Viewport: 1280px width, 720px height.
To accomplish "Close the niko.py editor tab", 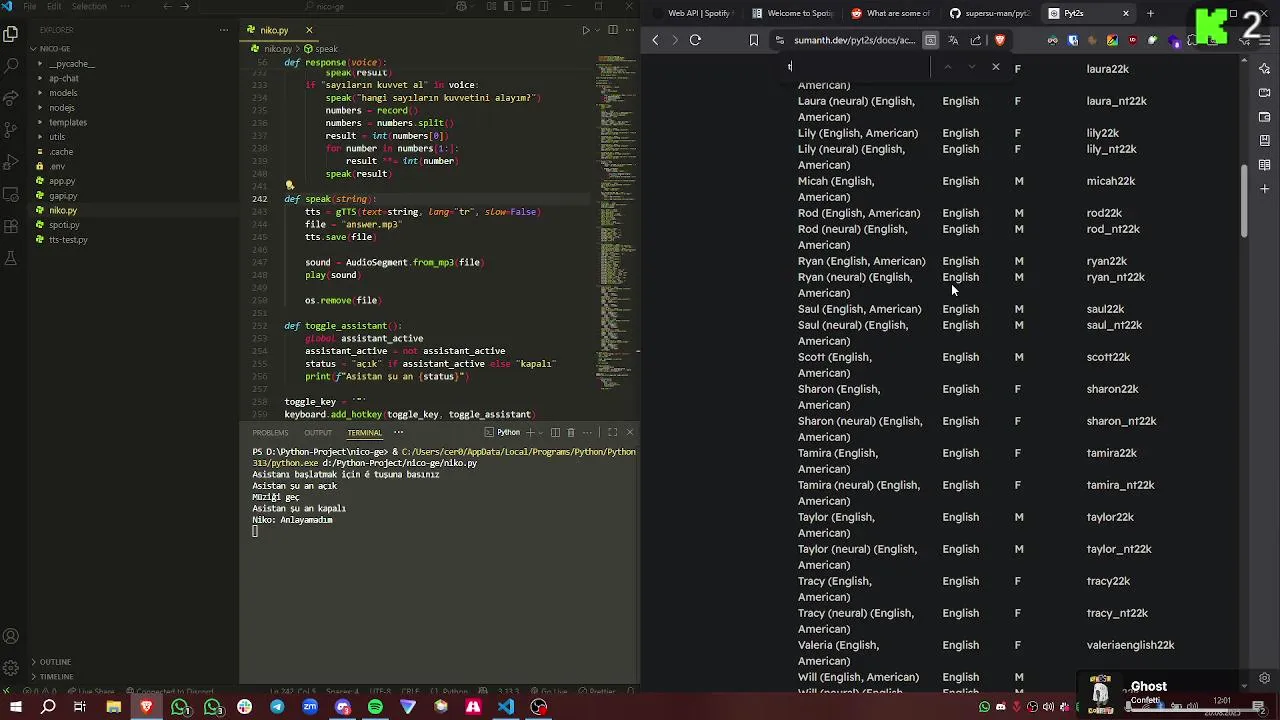I will coord(309,30).
